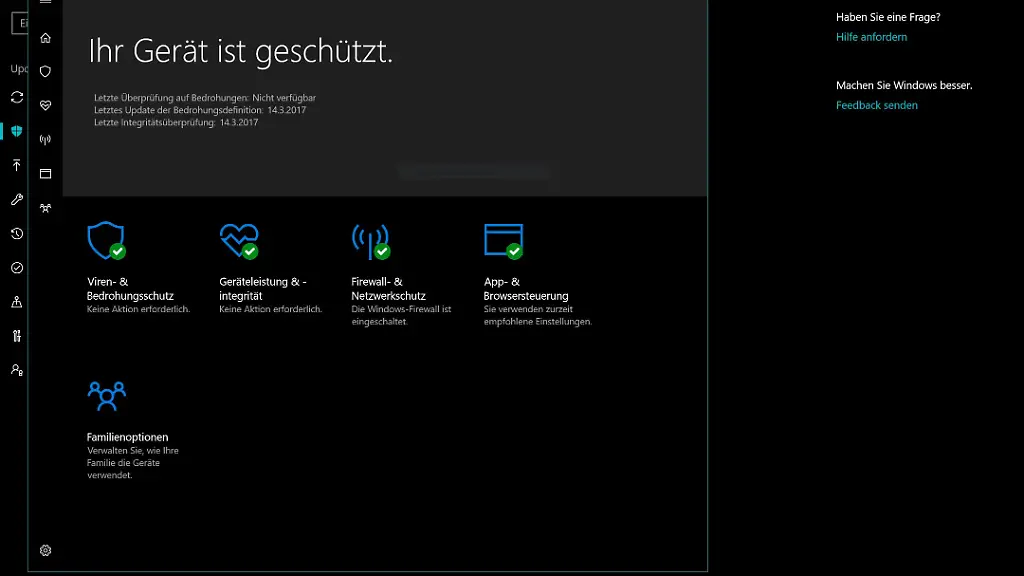
Task: Select the App & Browser window icon in sidebar
Action: click(x=44, y=174)
